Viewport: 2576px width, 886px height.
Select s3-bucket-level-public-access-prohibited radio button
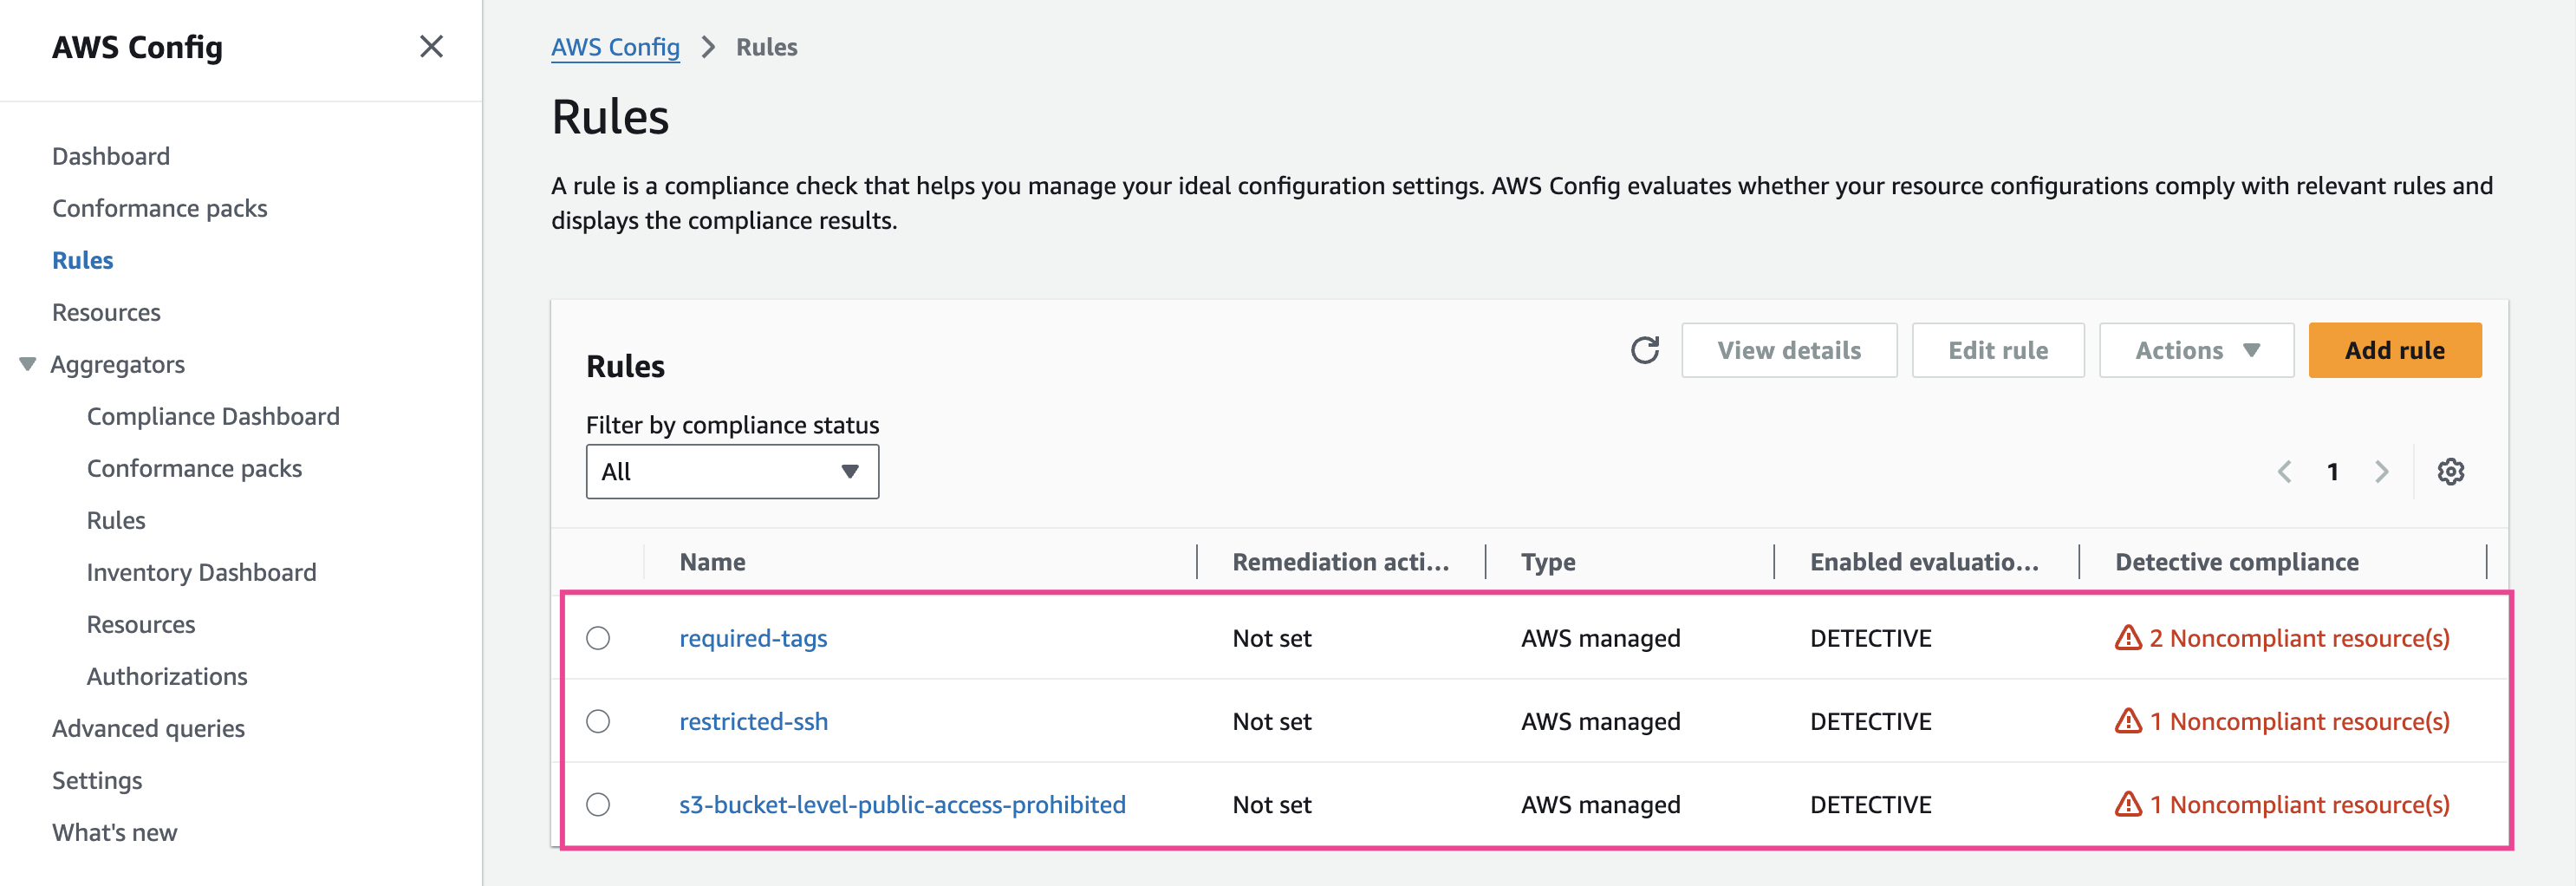(598, 804)
